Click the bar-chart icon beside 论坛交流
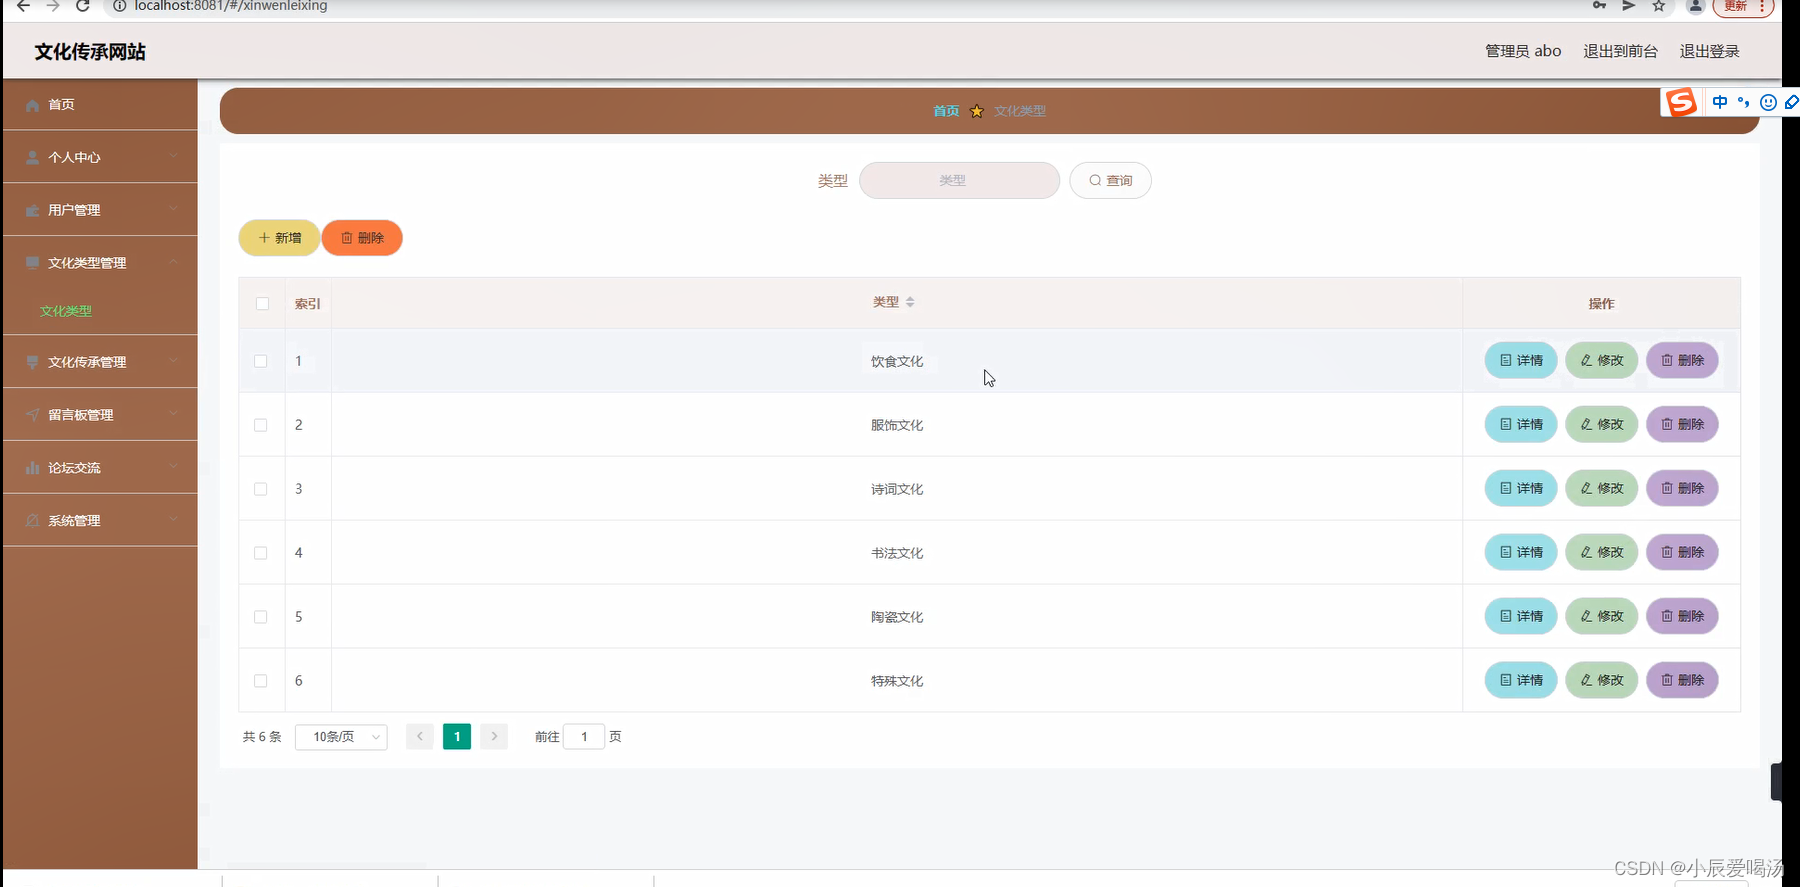This screenshot has width=1800, height=887. pos(32,468)
